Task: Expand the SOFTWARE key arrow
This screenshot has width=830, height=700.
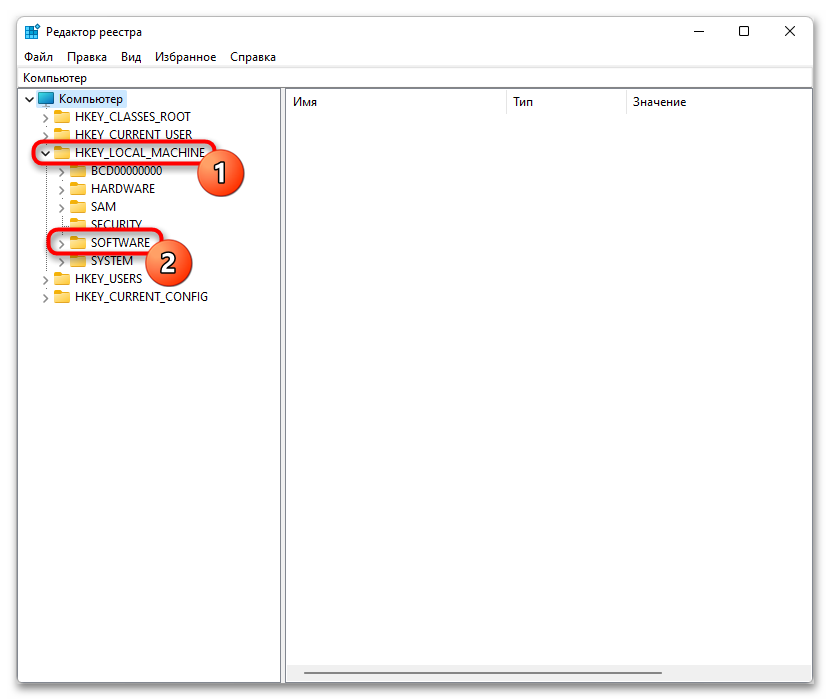Action: [x=61, y=243]
